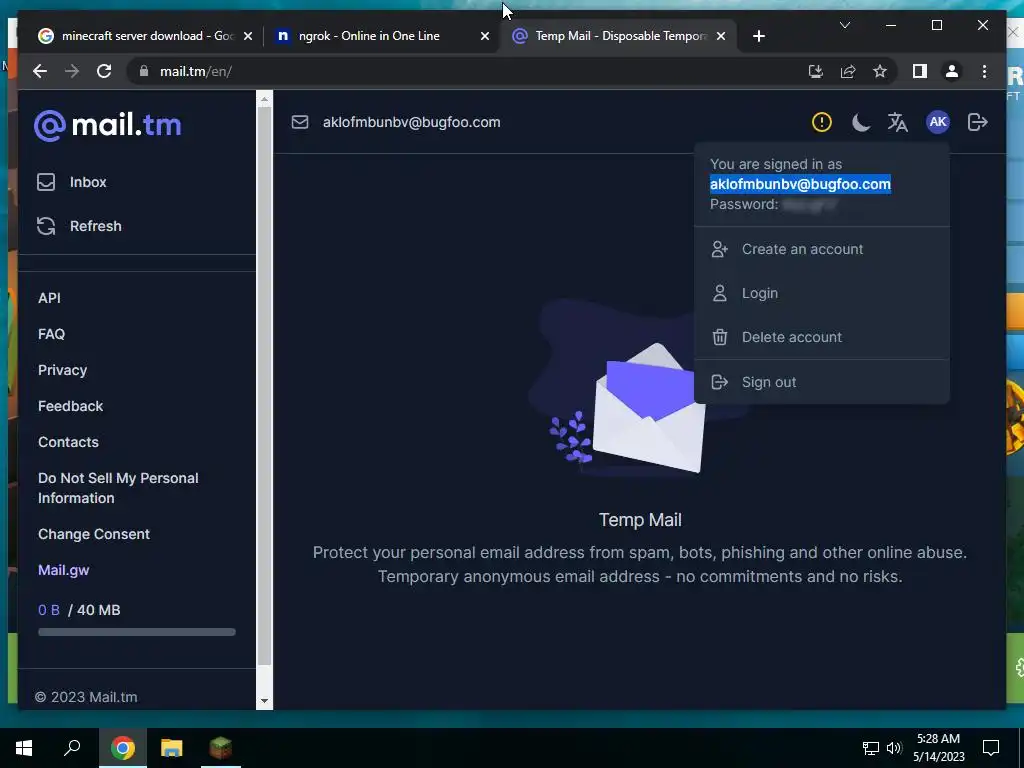Open the language translate menu
Image resolution: width=1024 pixels, height=768 pixels.
pyautogui.click(x=898, y=122)
